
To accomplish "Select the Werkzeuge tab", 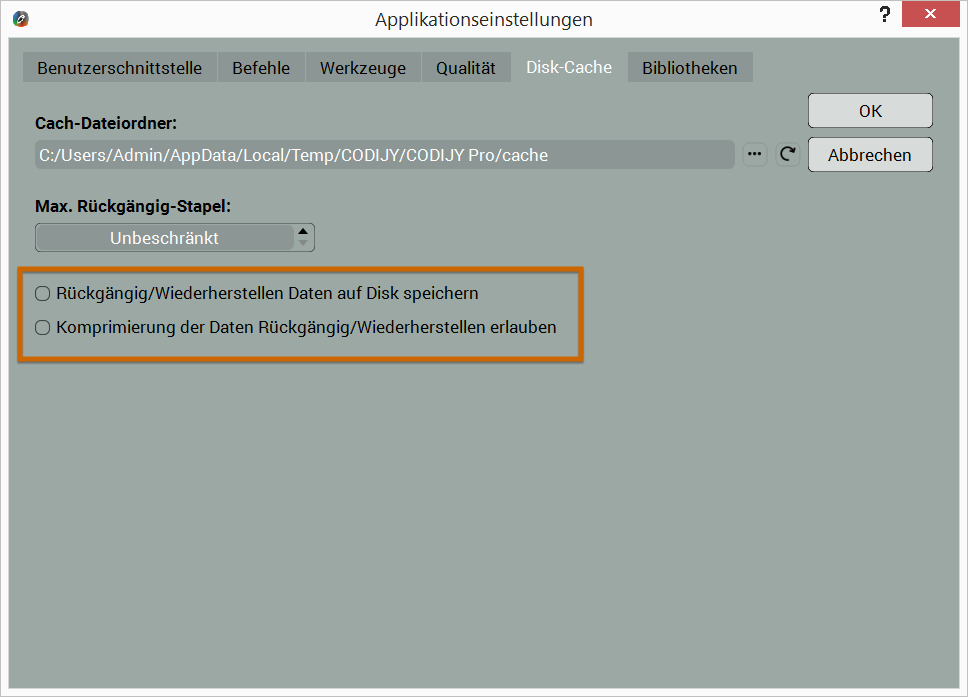I will point(363,68).
